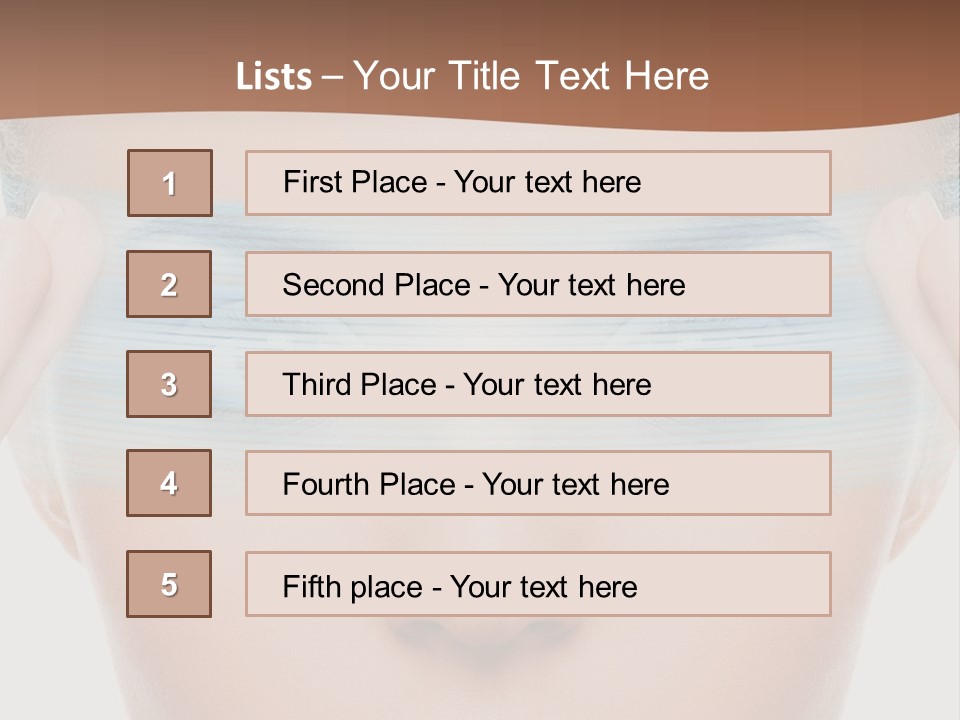Click the number 5 box
960x720 pixels.
169,584
